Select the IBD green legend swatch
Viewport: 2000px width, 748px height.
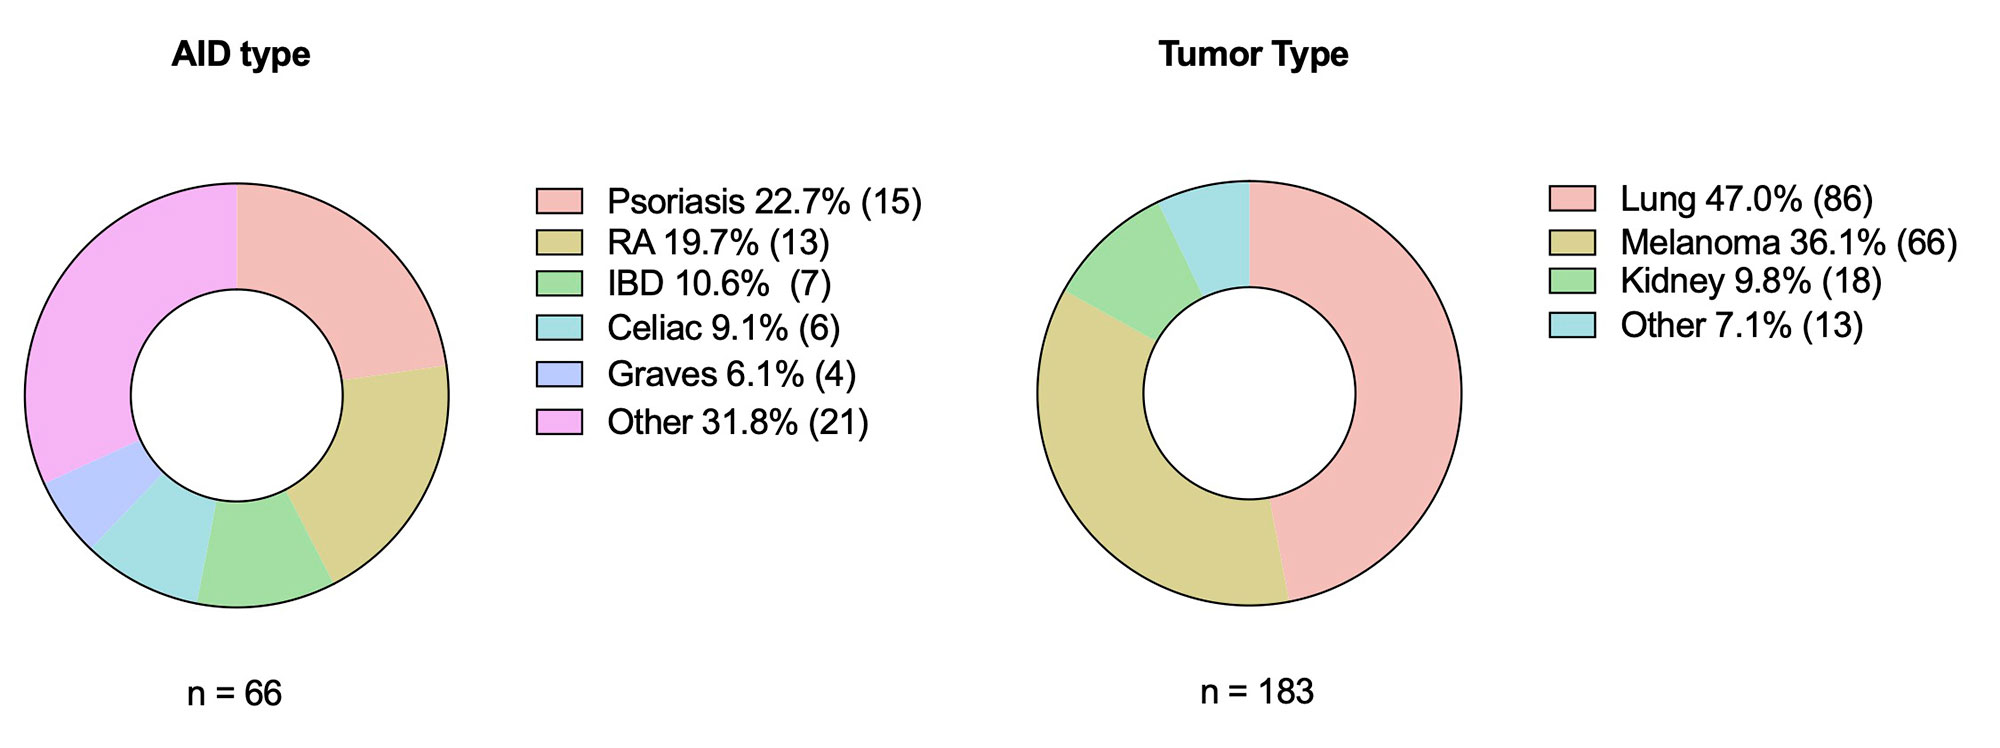click(x=559, y=284)
